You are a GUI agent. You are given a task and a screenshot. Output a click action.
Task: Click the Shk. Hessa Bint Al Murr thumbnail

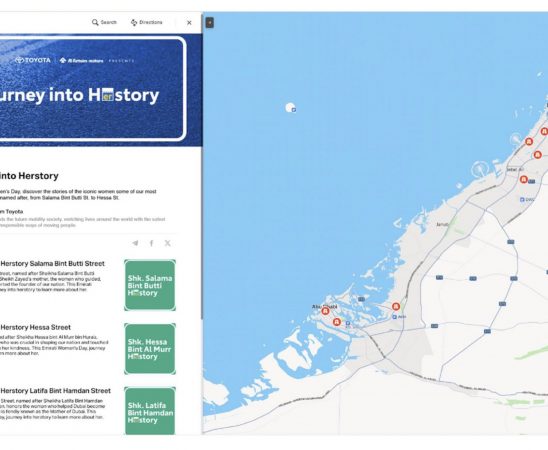[150, 349]
